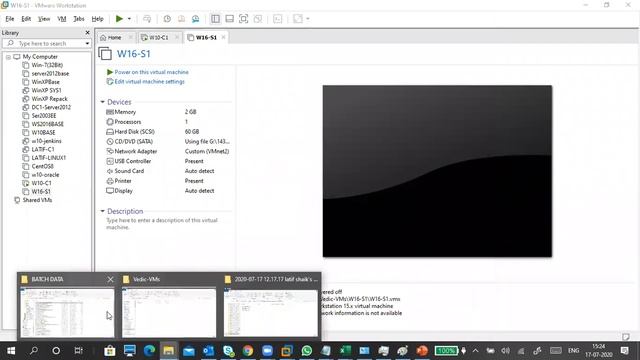
Task: Select WinXPBase in the library
Action: coord(41,82)
